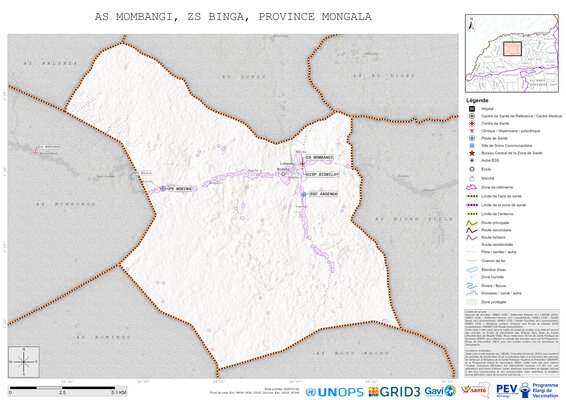566x400 pixels.
Task: Click the Étendue d'eau legend symbol
Action: [x=471, y=270]
